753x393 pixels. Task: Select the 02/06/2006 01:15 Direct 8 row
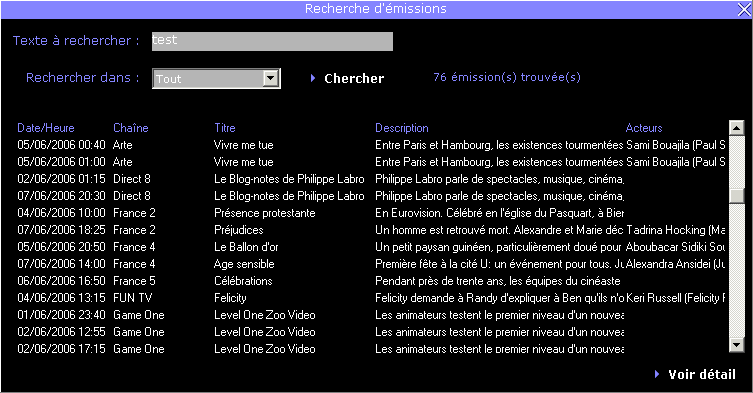[x=371, y=179]
